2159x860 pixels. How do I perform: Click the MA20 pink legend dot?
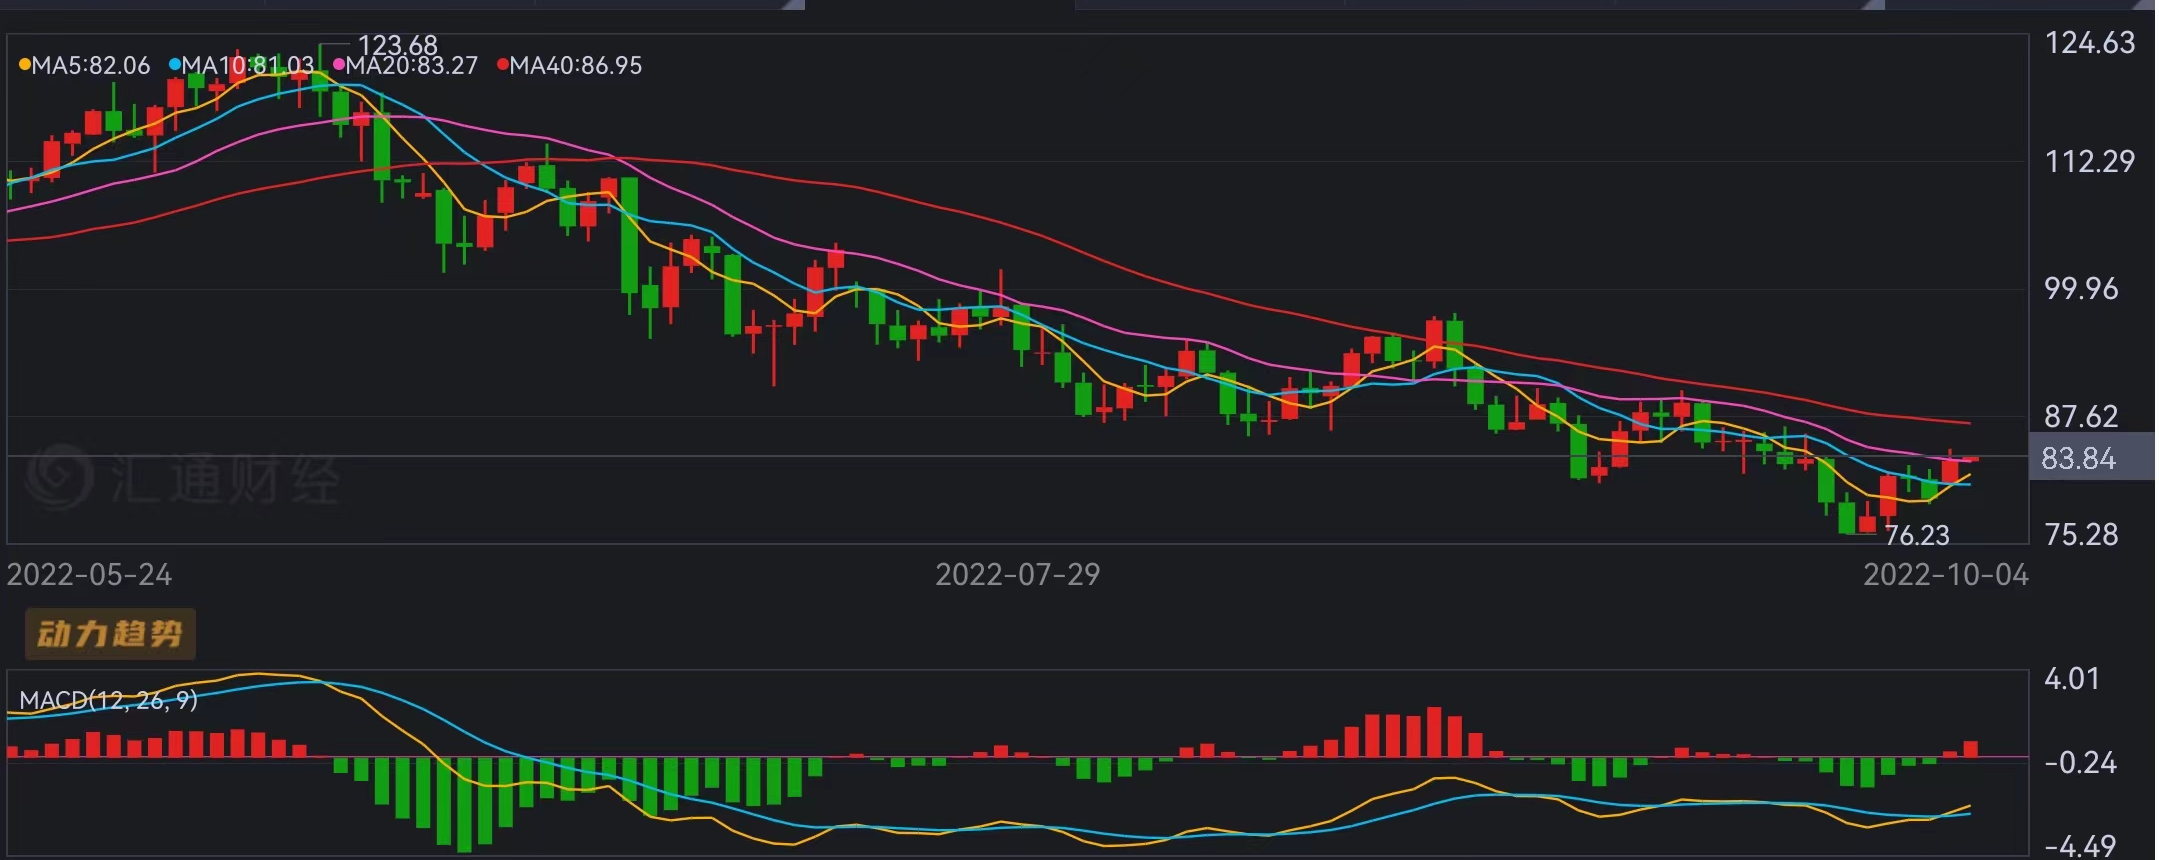[x=339, y=66]
